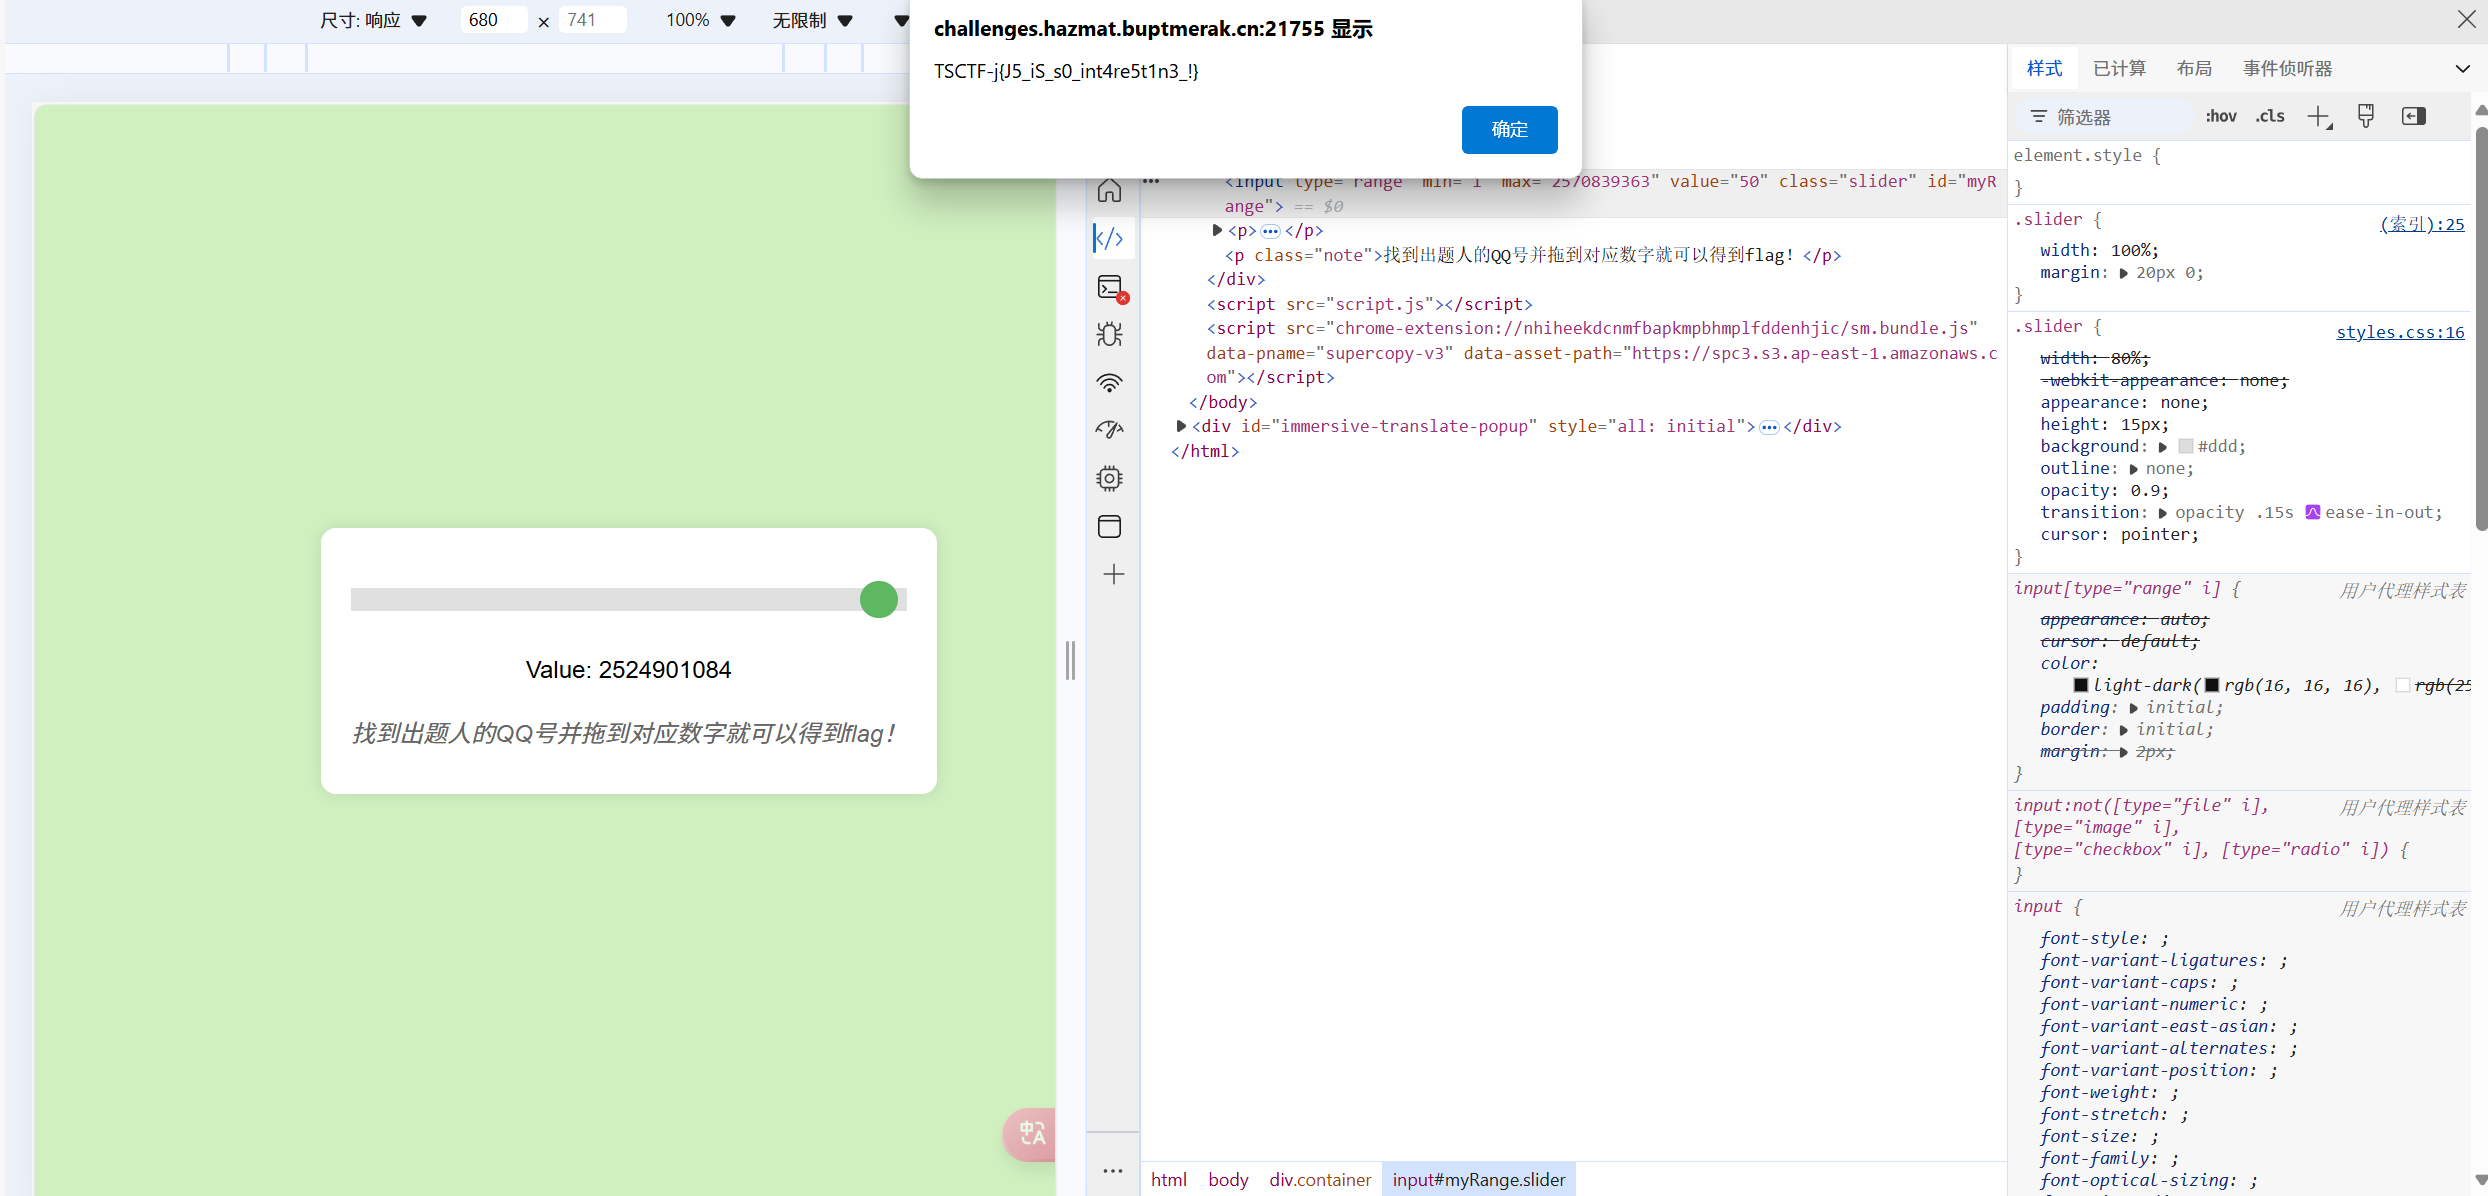
Task: Open the 100% zoom dropdown
Action: (x=700, y=20)
